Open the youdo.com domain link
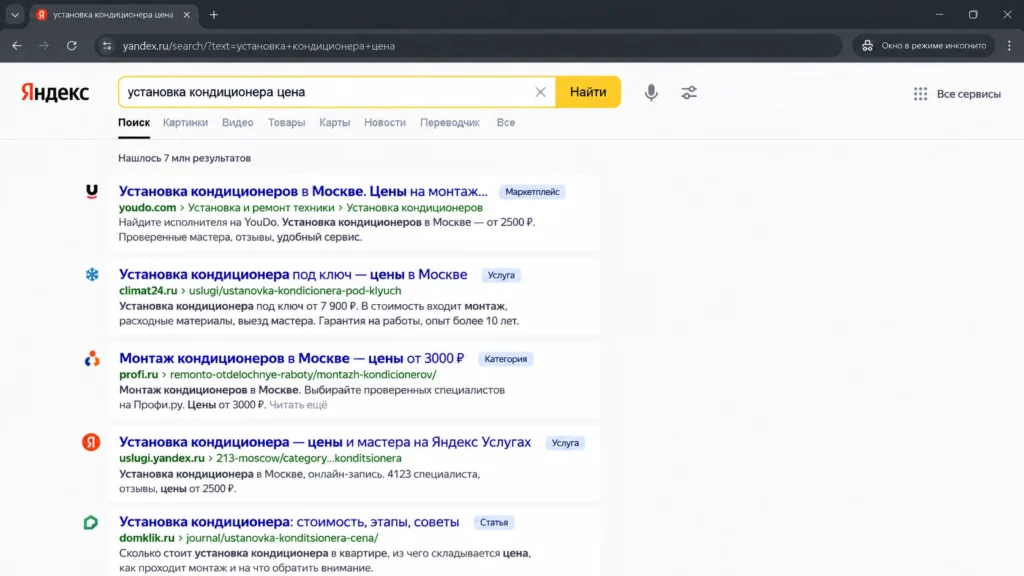This screenshot has height=576, width=1024. [x=148, y=208]
